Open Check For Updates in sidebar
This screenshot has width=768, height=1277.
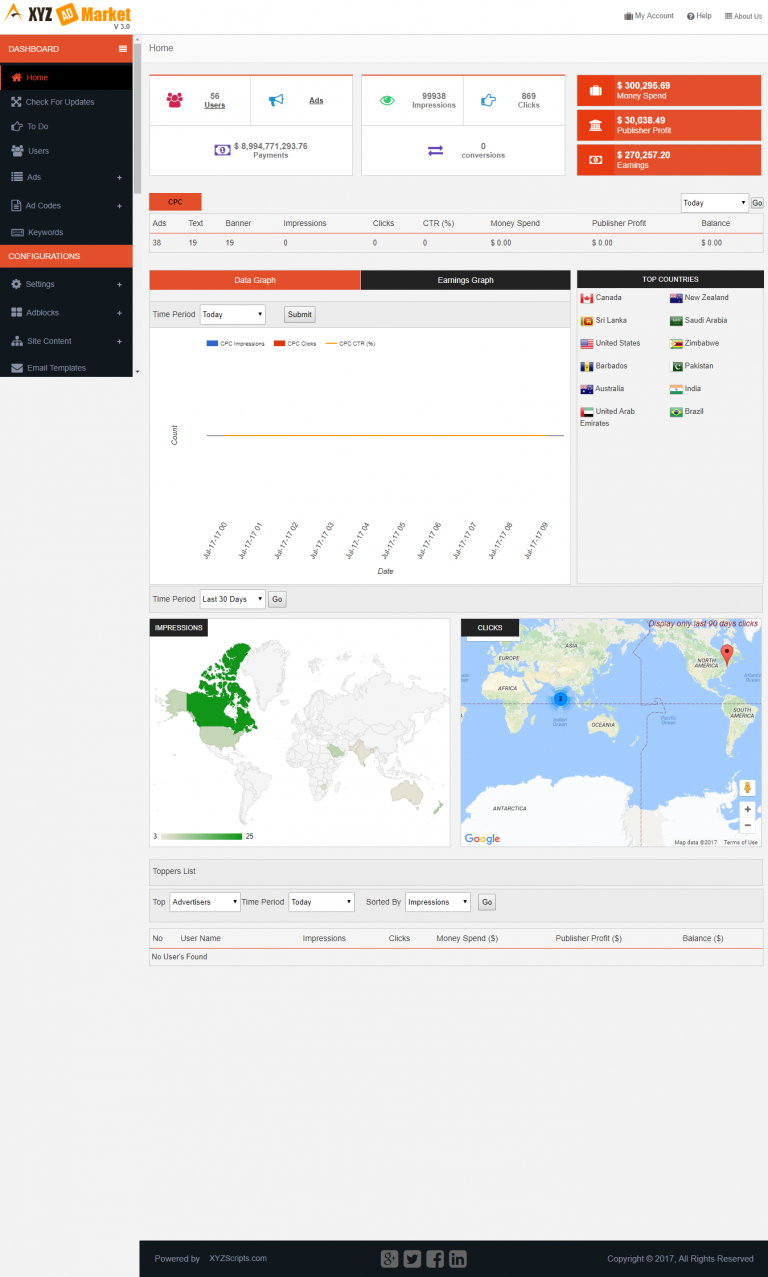tap(60, 102)
